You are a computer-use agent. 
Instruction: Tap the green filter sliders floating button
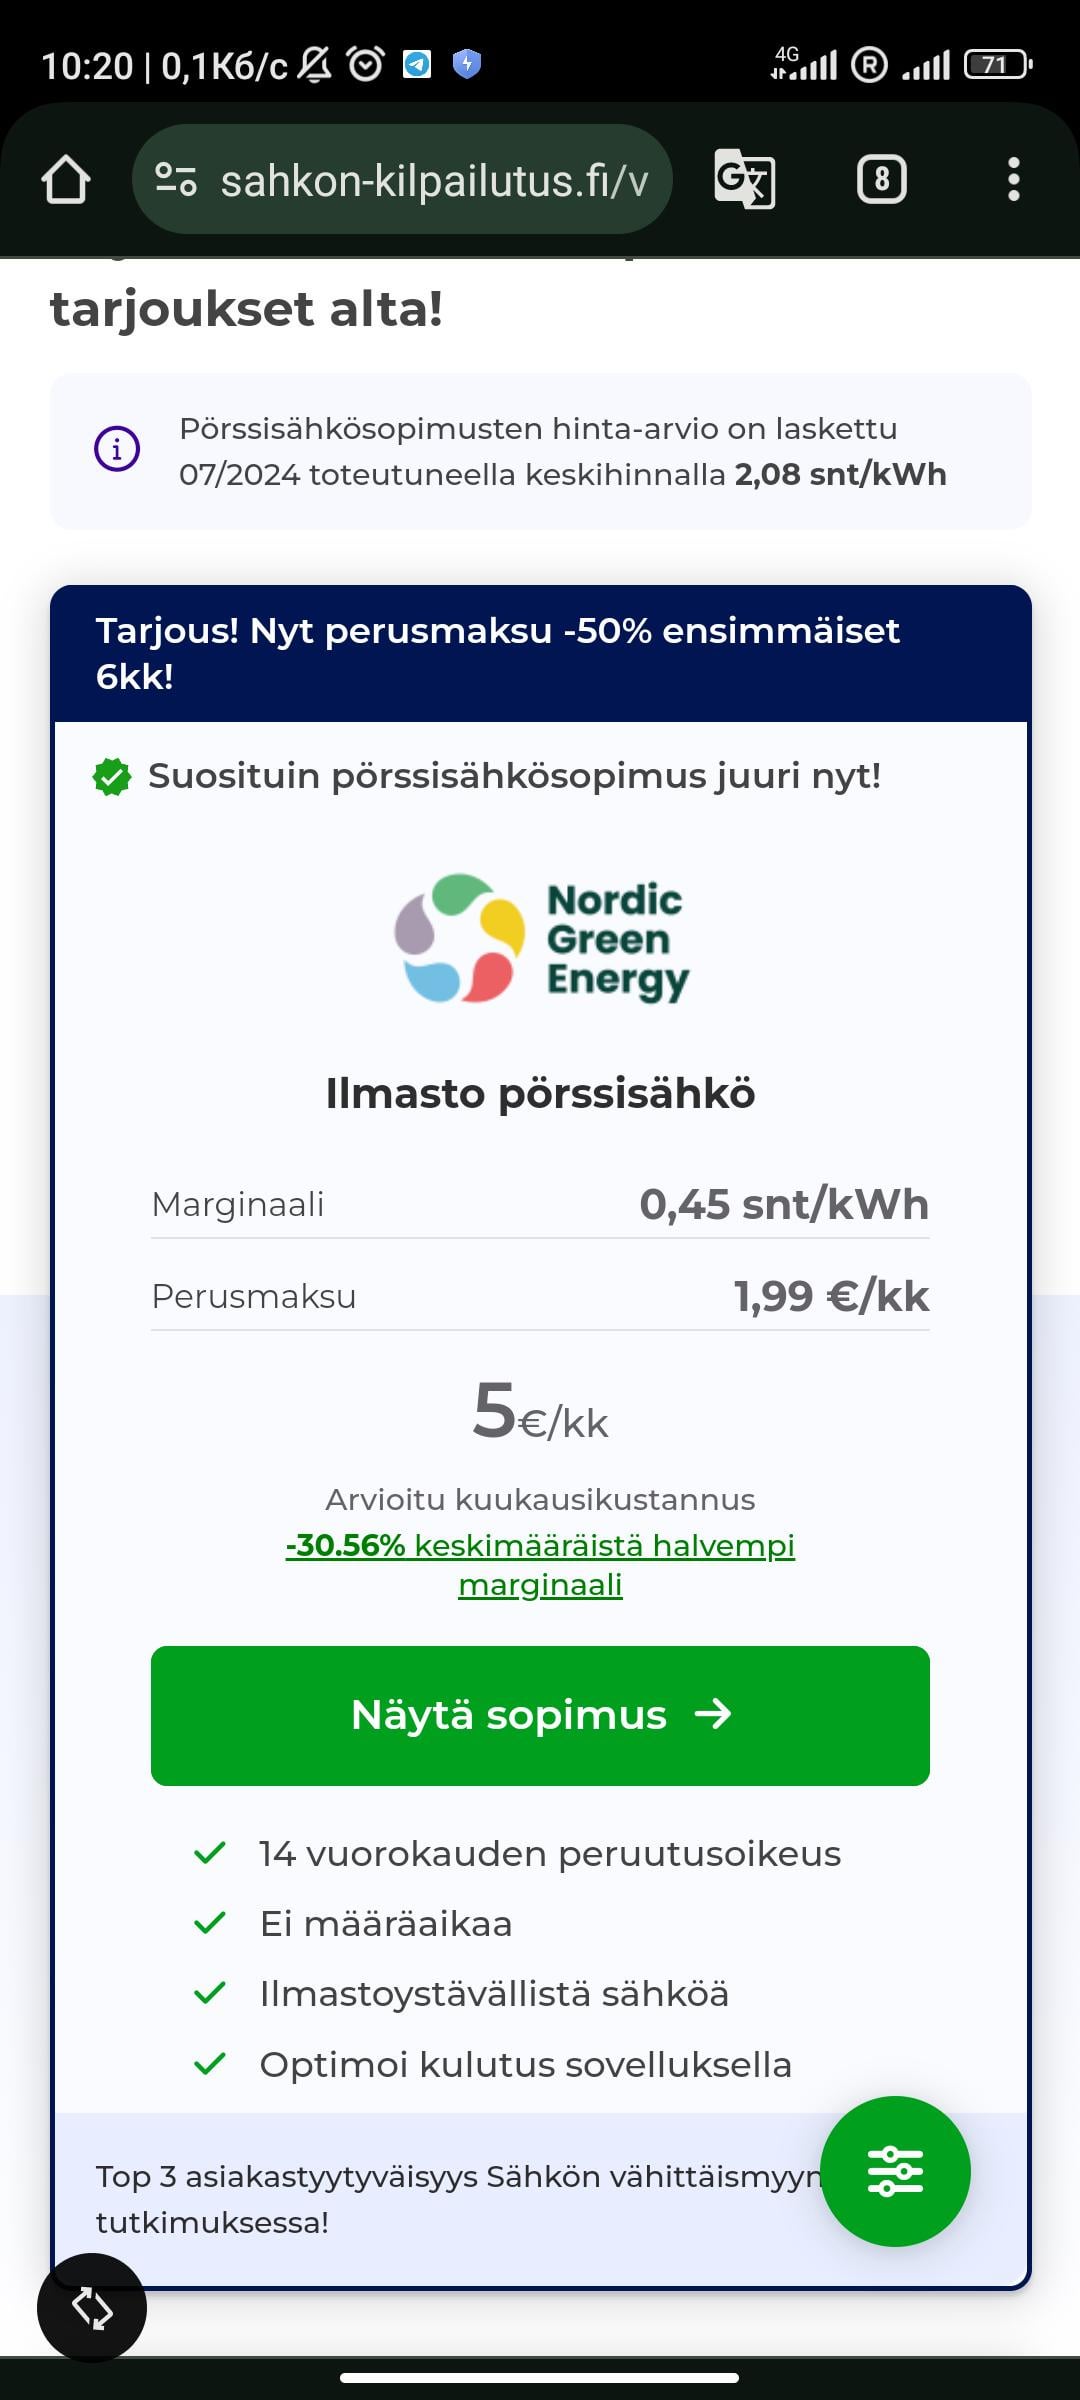click(x=895, y=2171)
